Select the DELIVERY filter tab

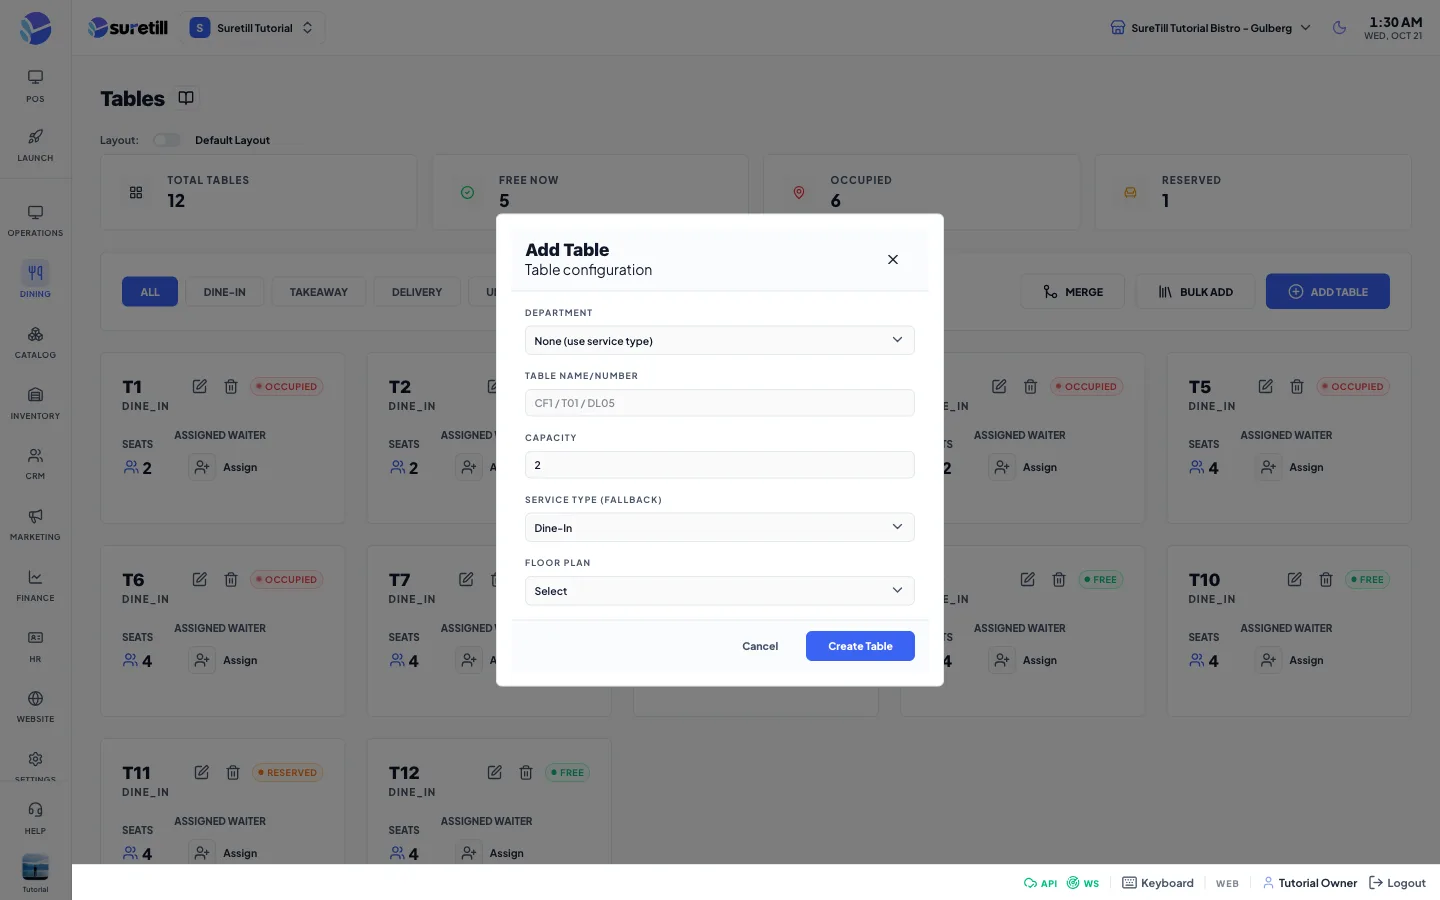coord(417,292)
